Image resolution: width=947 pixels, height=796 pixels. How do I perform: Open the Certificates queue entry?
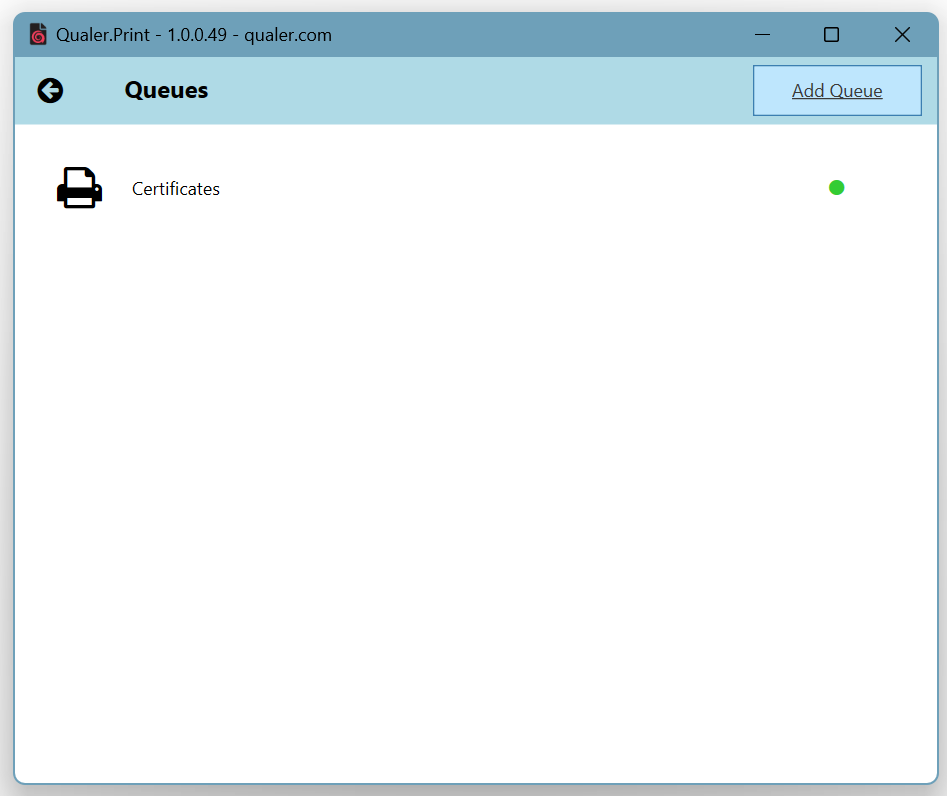coord(176,189)
